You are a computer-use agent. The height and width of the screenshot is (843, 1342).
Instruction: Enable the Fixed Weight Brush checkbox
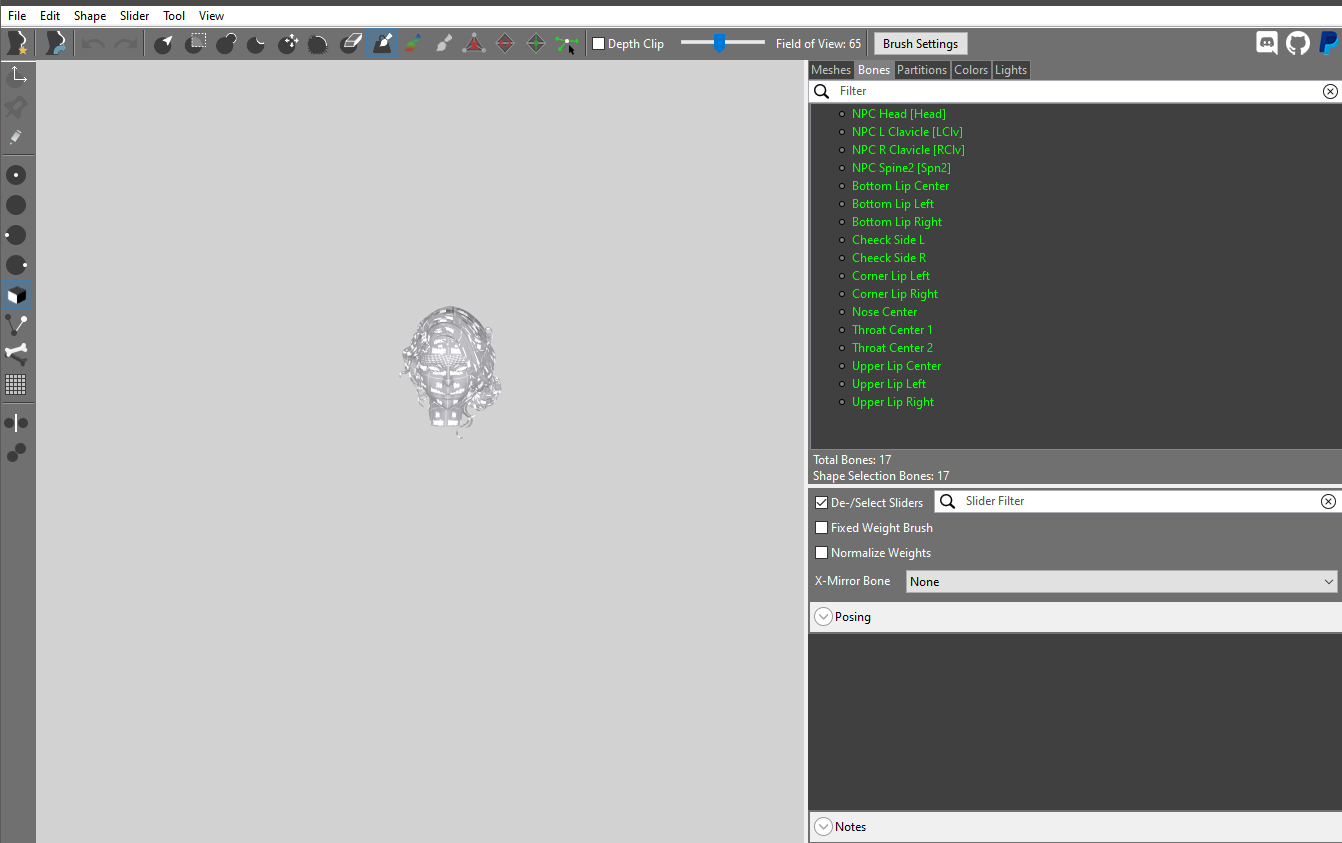pyautogui.click(x=821, y=528)
